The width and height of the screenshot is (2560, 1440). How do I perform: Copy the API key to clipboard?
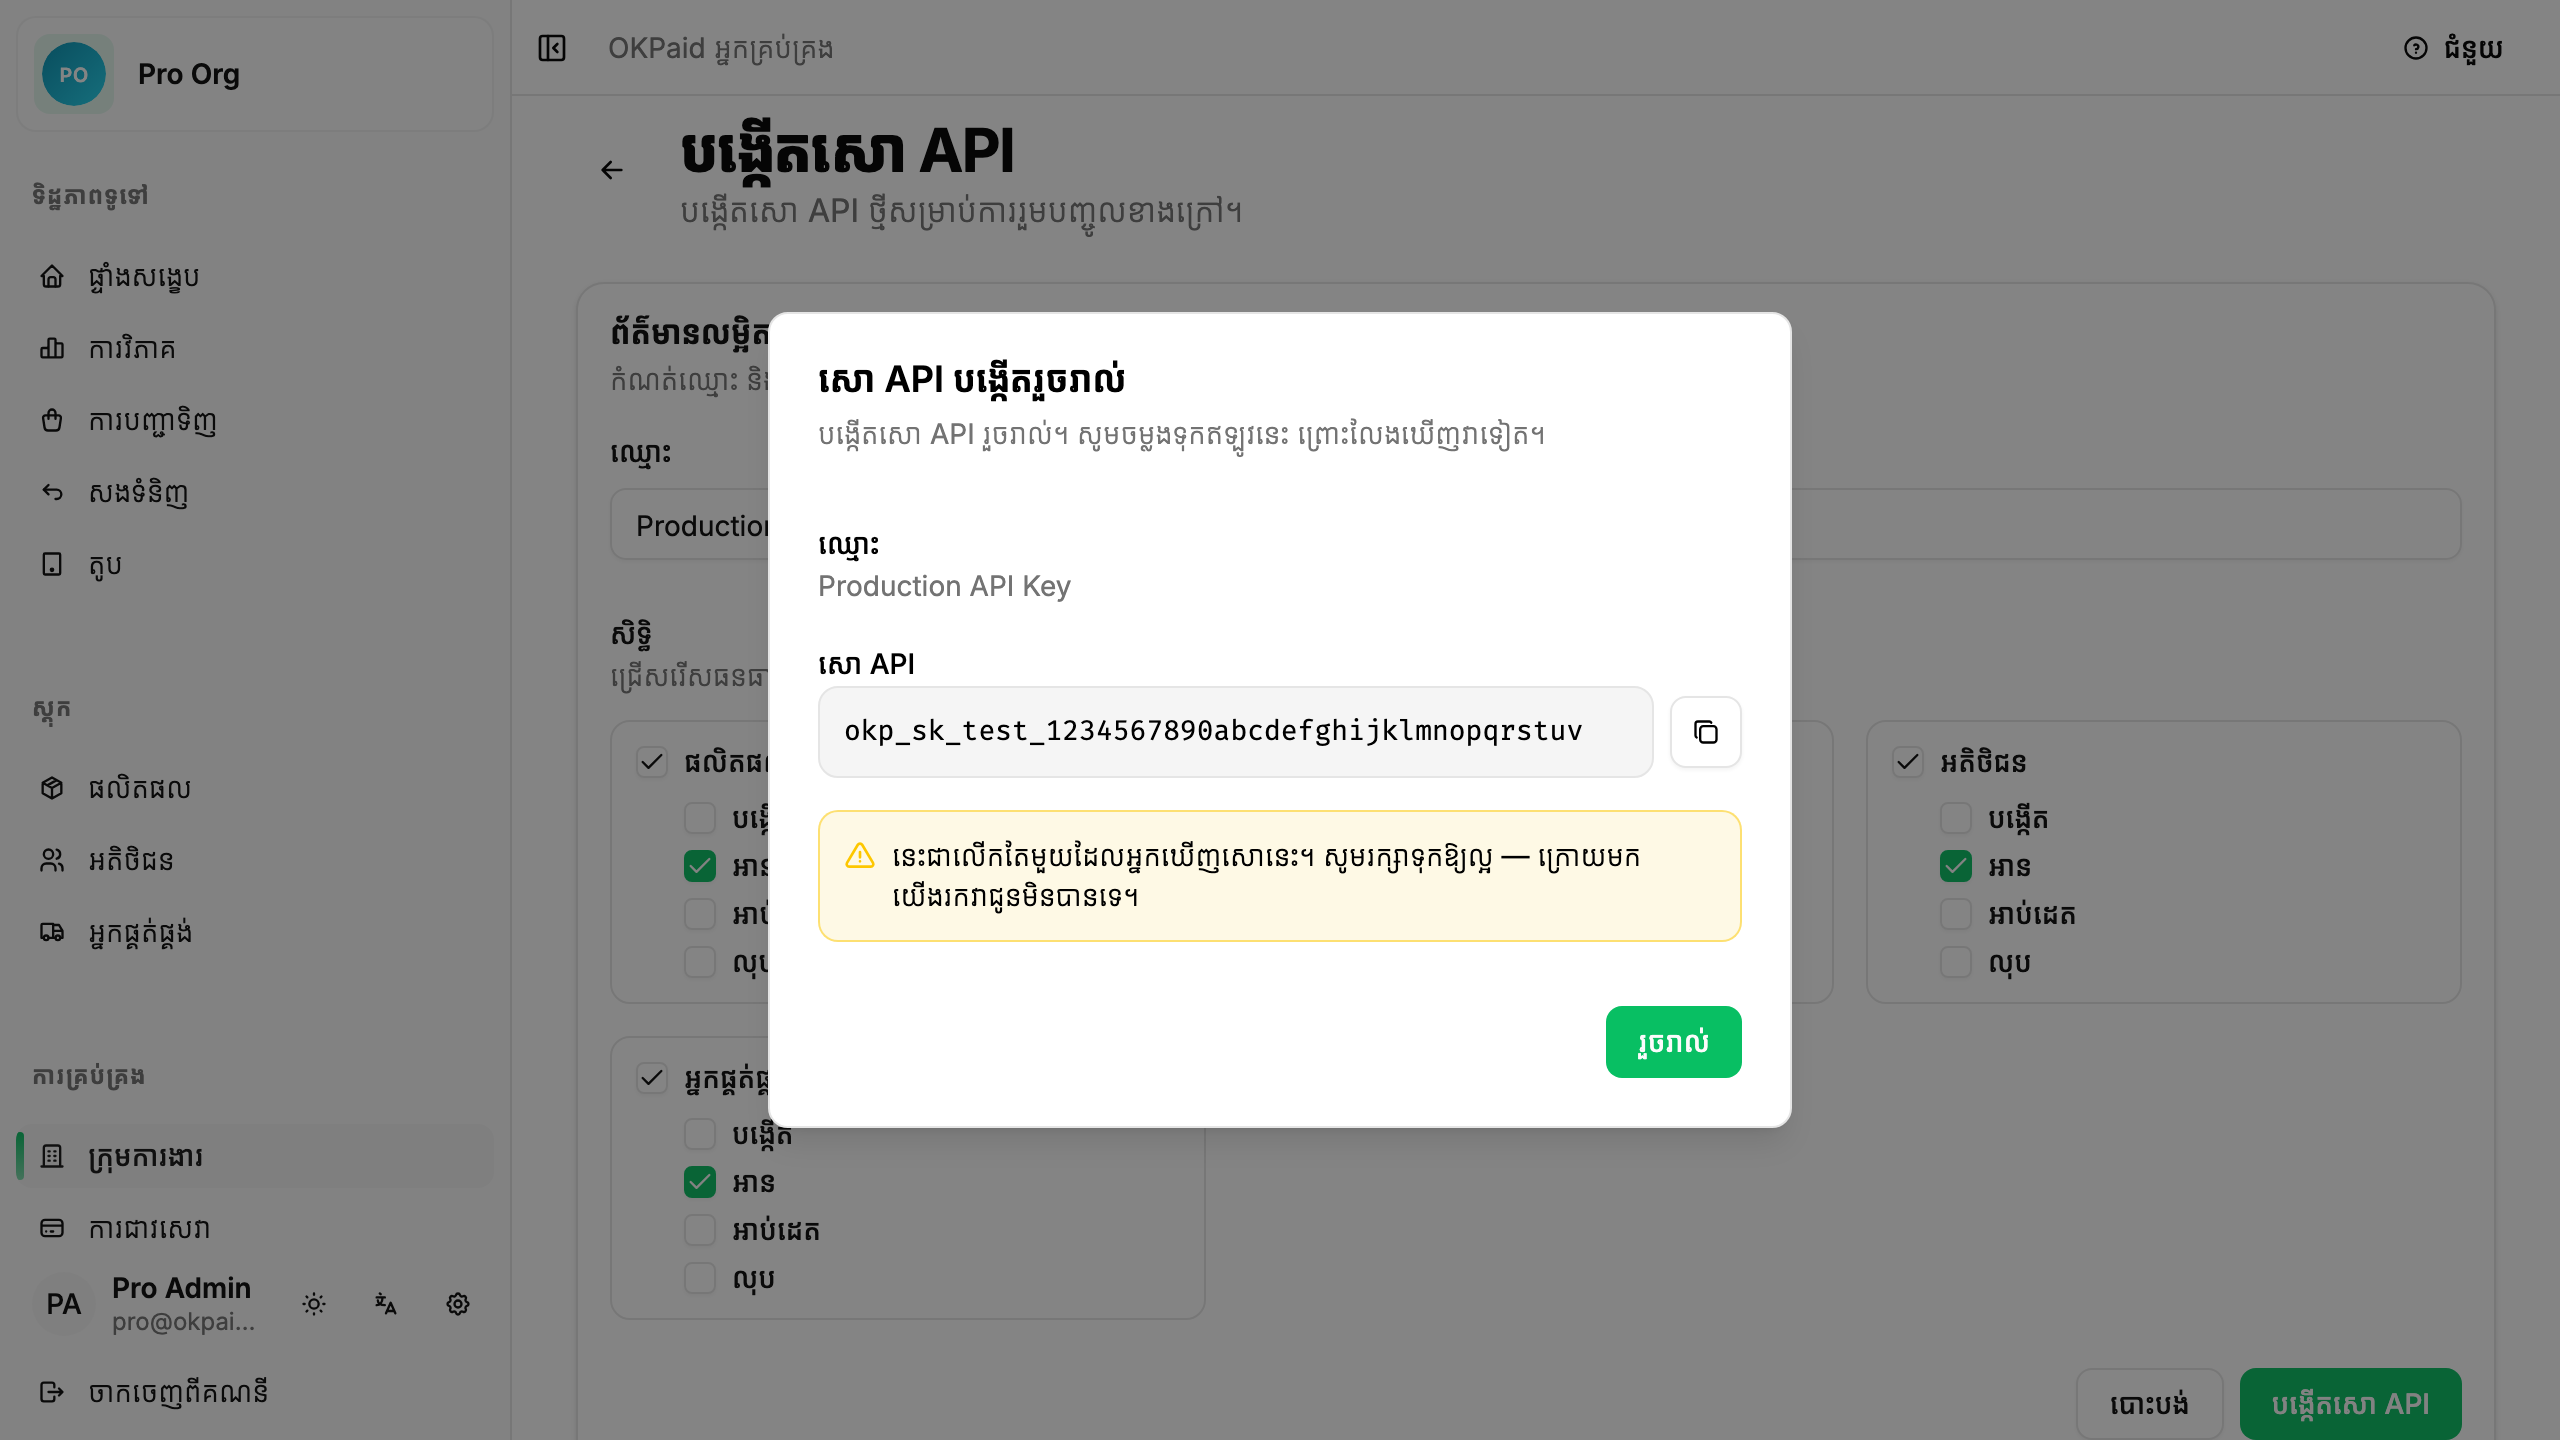point(1705,732)
